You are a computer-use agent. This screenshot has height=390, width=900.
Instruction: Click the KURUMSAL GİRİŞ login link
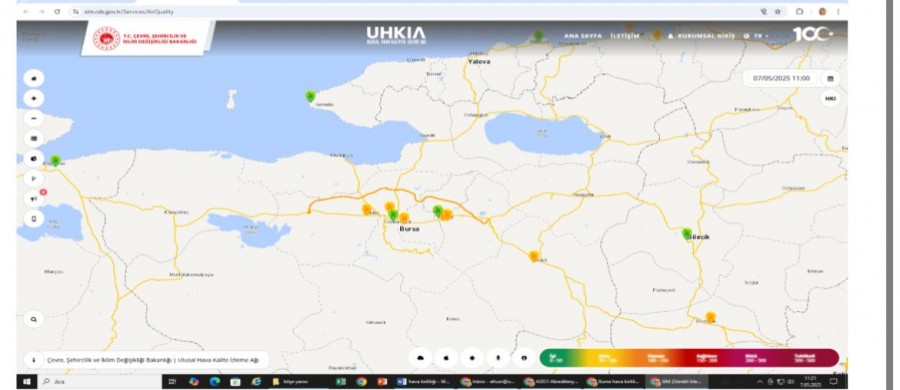tap(701, 36)
